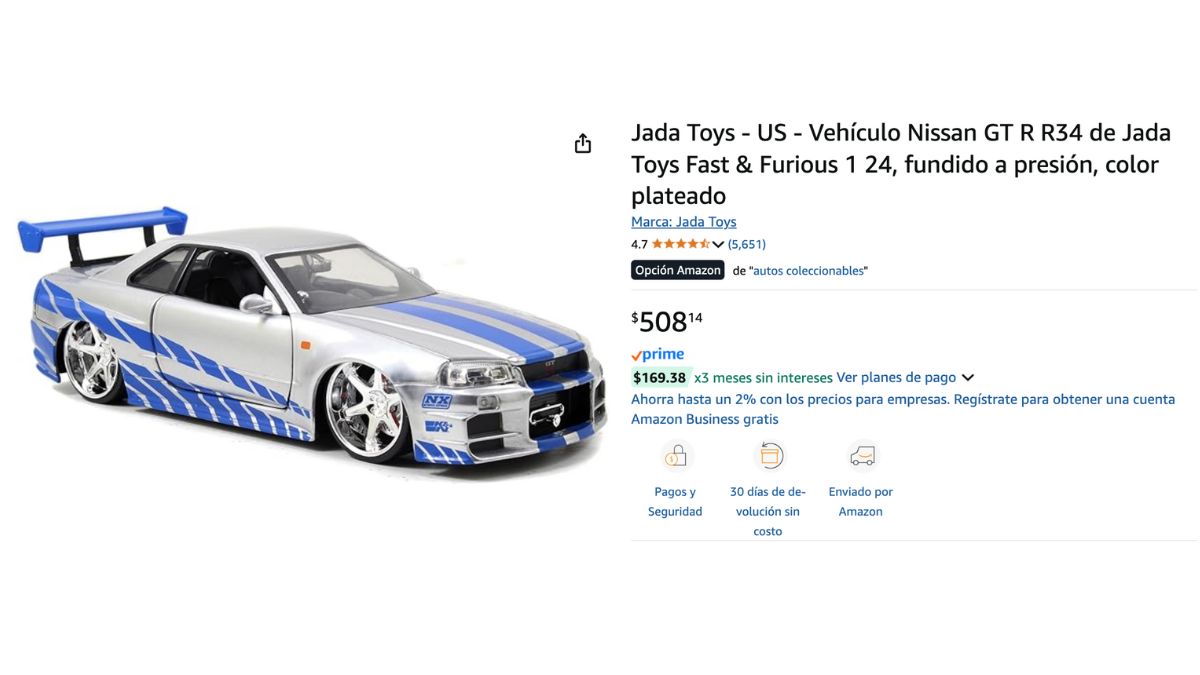Expand the Ver planes de pago chevron
Image resolution: width=1200 pixels, height=675 pixels.
[x=967, y=378]
